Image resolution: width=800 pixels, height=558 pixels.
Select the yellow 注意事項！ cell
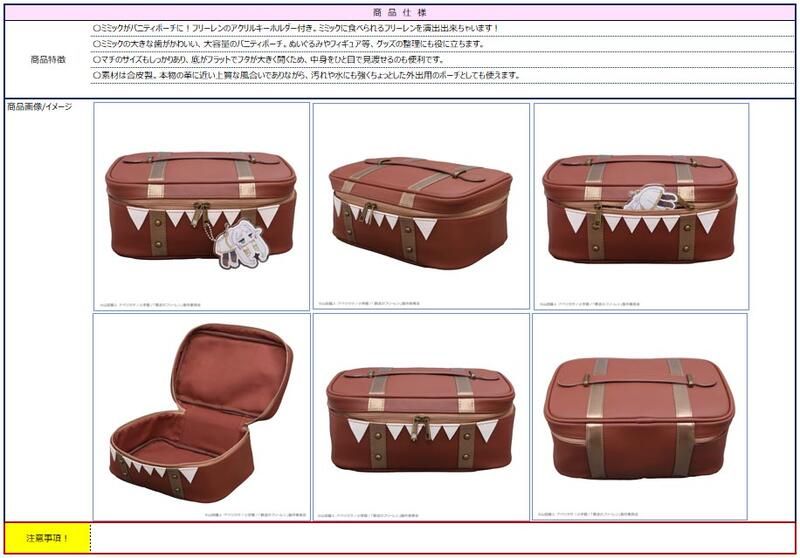pos(48,538)
